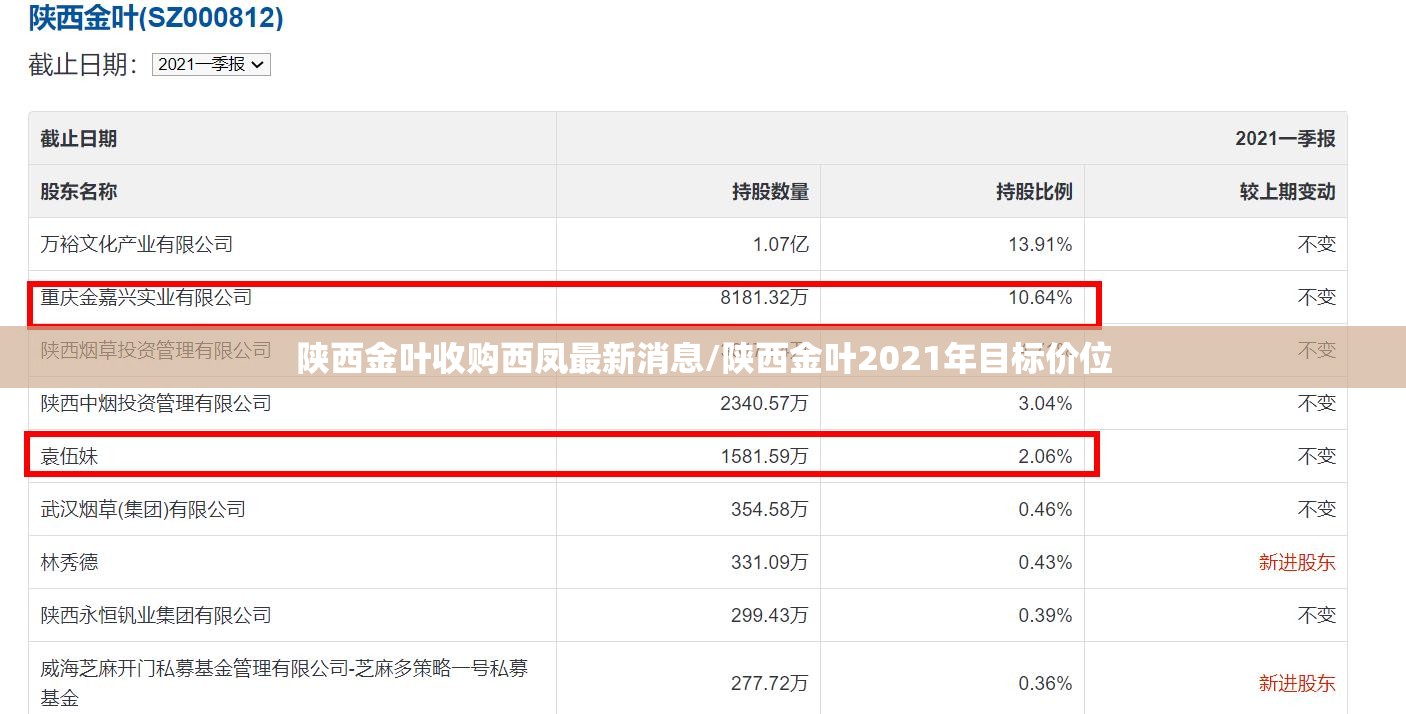
Task: Select 新进股东 in the 277.72万 row
Action: 1297,683
